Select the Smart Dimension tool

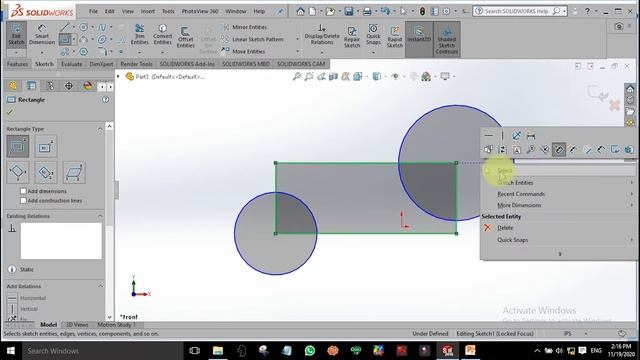(x=42, y=35)
